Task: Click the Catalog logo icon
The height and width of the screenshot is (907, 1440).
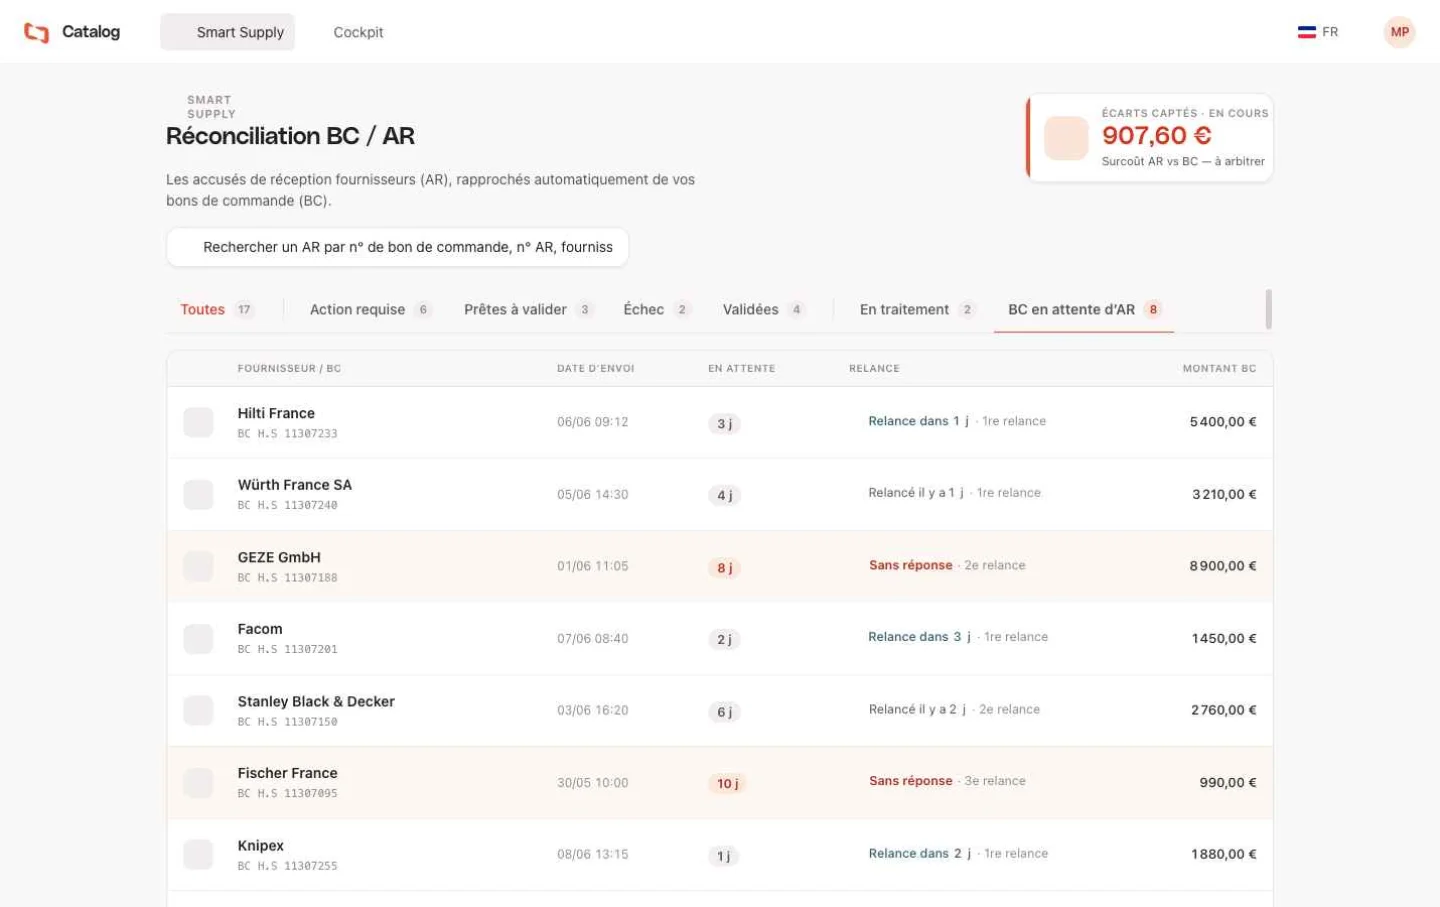Action: pos(36,32)
